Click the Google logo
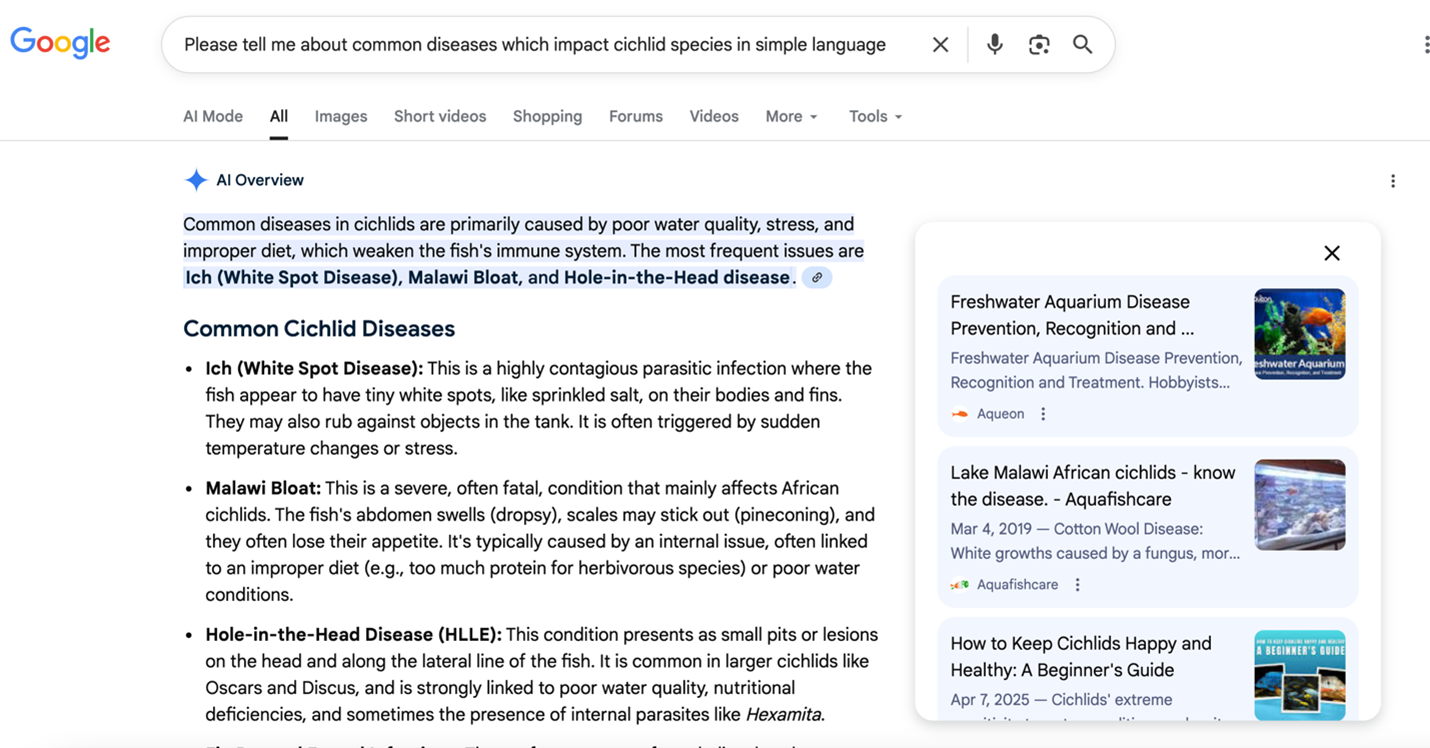 [x=59, y=42]
